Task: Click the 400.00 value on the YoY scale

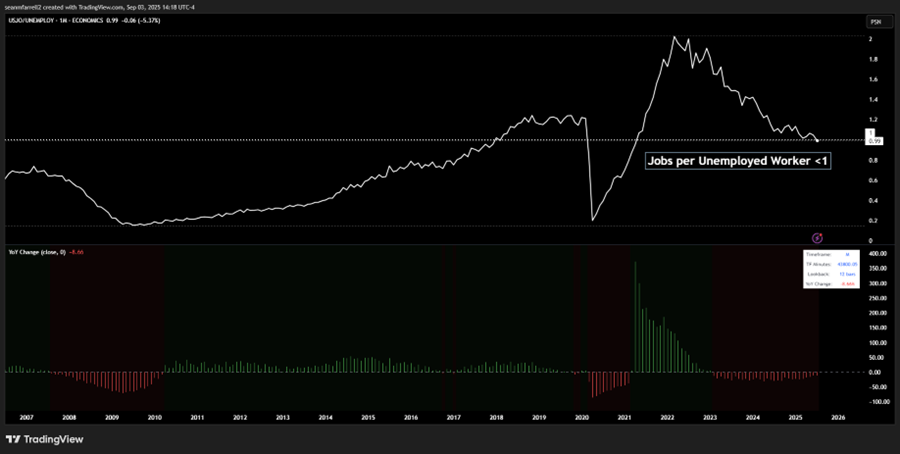Action: point(877,254)
